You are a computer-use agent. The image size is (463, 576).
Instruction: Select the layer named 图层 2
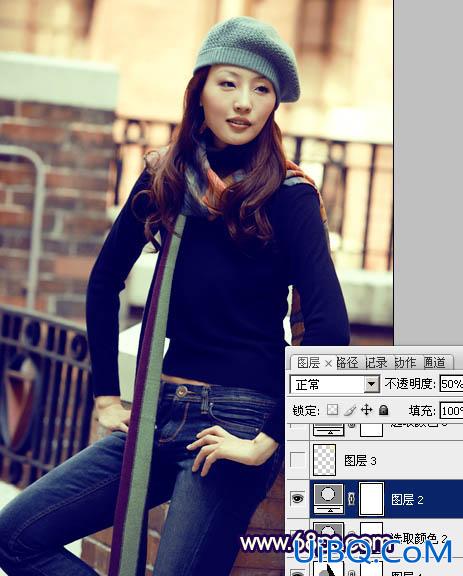(407, 500)
